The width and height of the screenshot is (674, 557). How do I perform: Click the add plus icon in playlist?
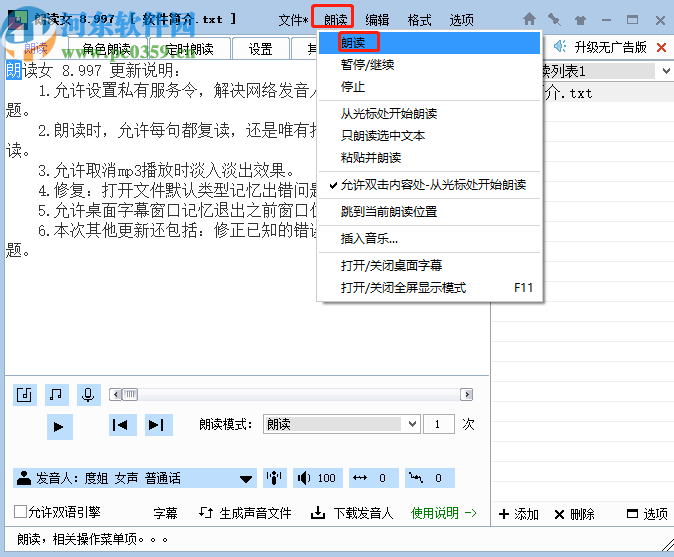point(504,514)
